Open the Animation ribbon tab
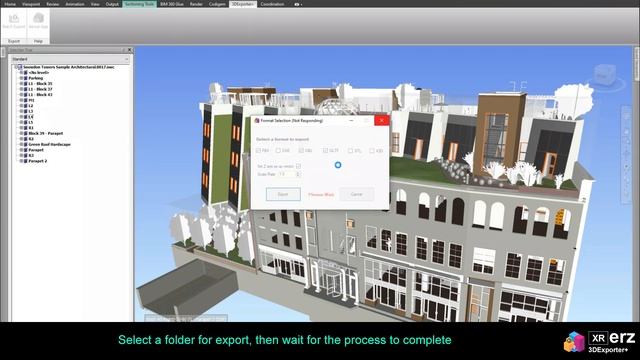The width and height of the screenshot is (640, 360). pos(75,4)
